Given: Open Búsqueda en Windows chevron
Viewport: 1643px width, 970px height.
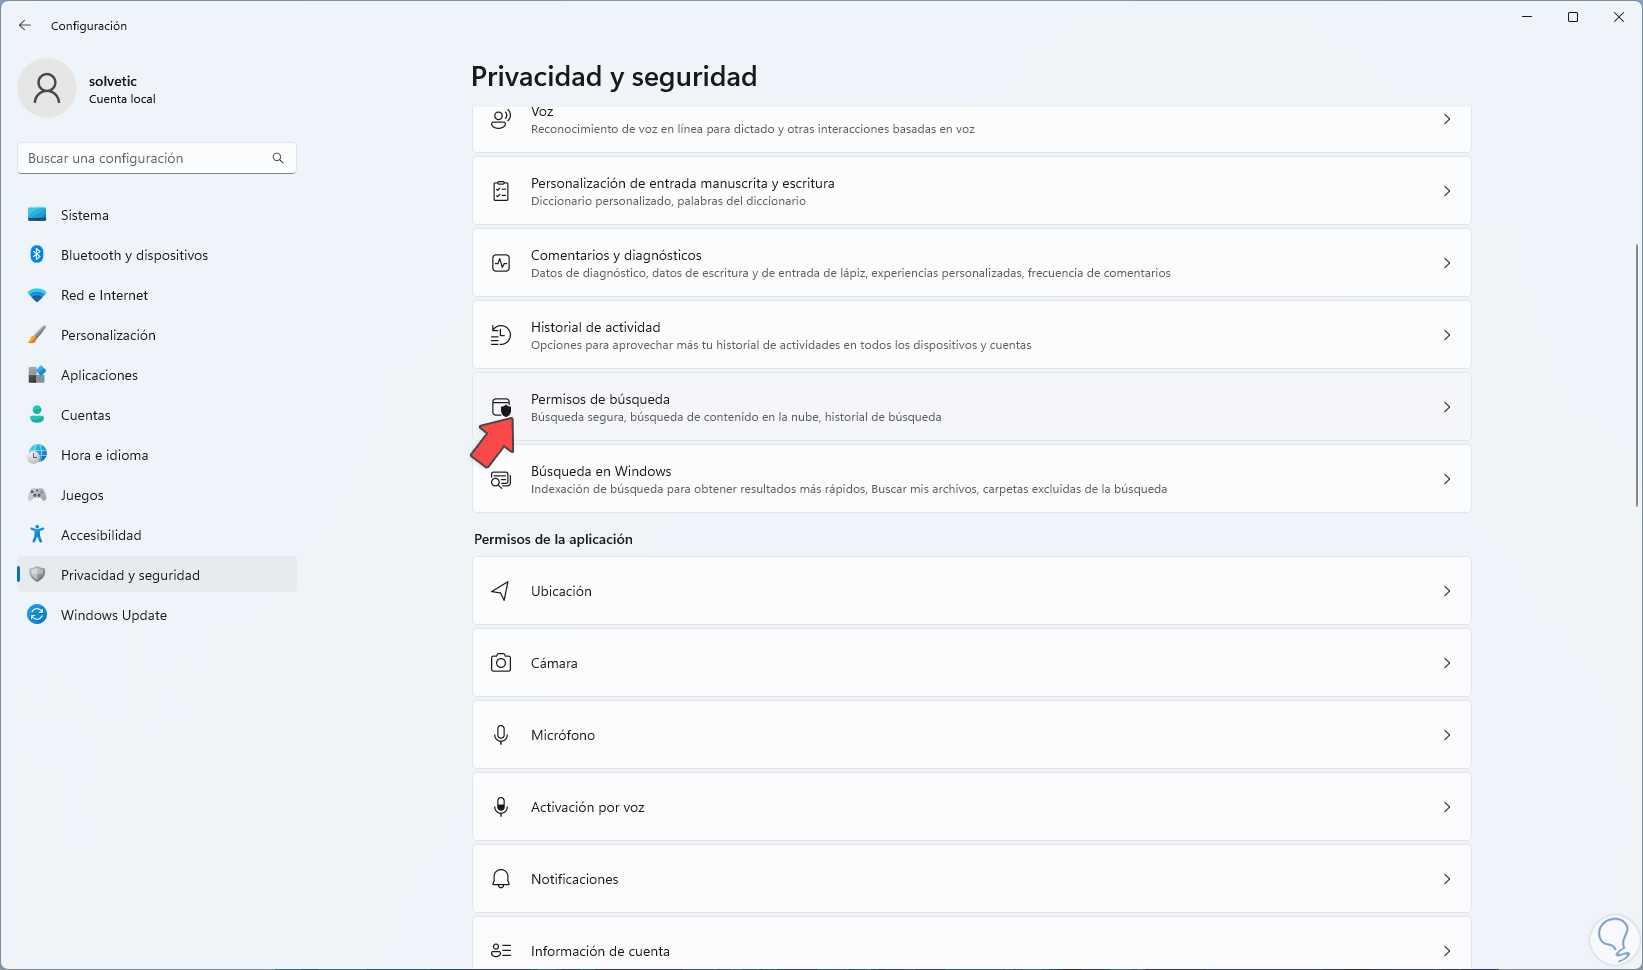Looking at the screenshot, I should click(1446, 479).
